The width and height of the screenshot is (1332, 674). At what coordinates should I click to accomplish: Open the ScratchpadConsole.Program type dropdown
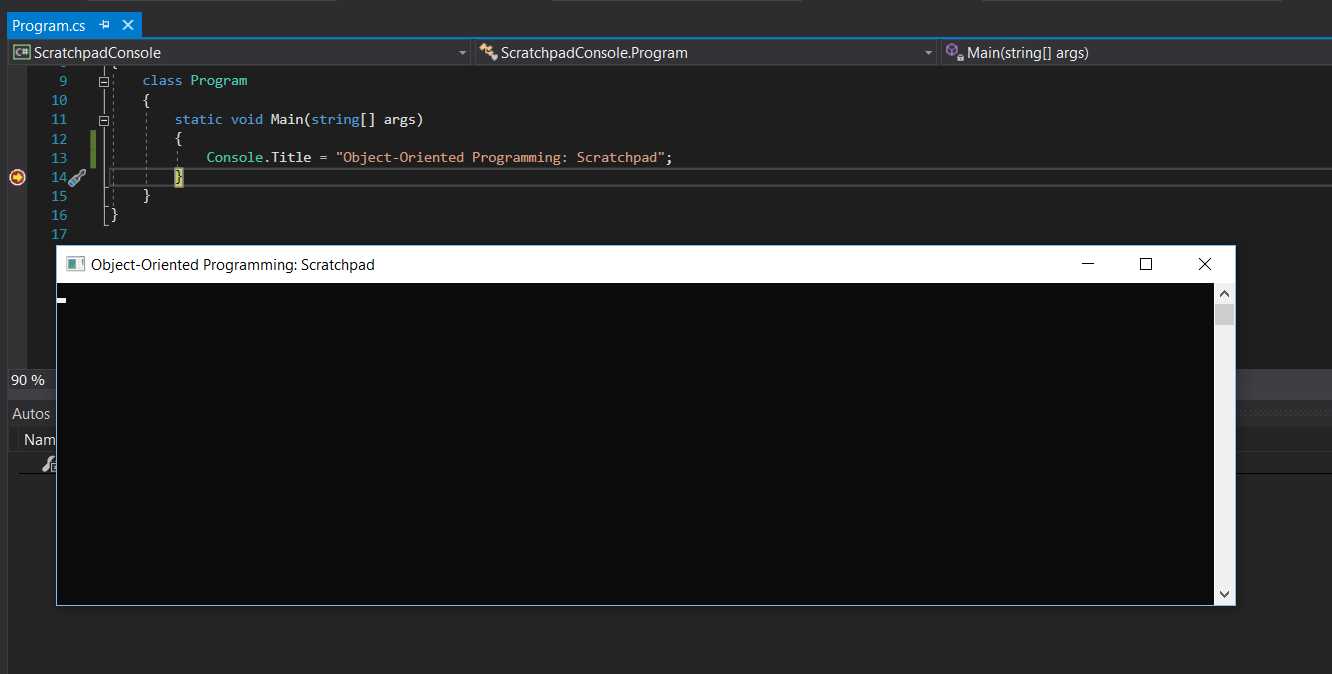point(929,53)
